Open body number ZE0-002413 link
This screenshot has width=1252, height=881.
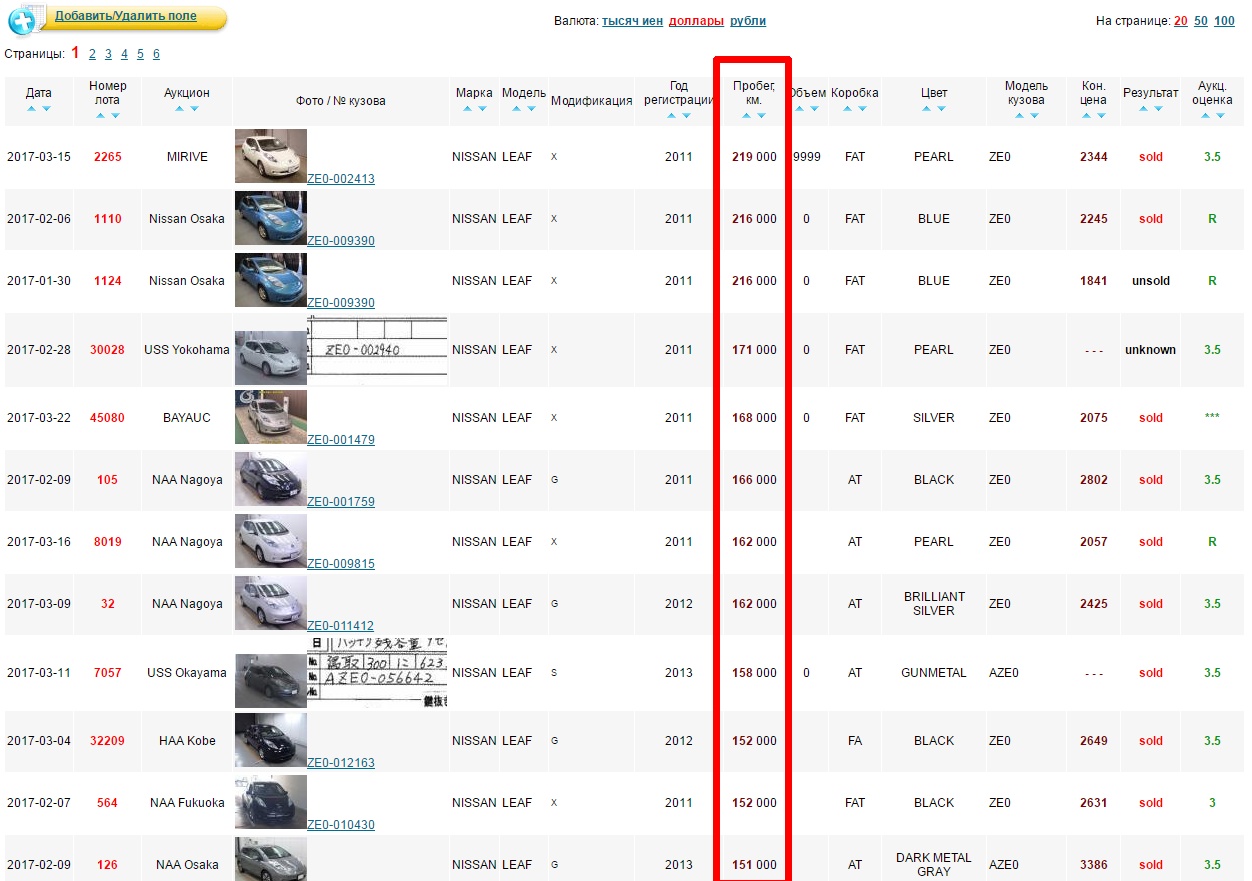[x=341, y=179]
